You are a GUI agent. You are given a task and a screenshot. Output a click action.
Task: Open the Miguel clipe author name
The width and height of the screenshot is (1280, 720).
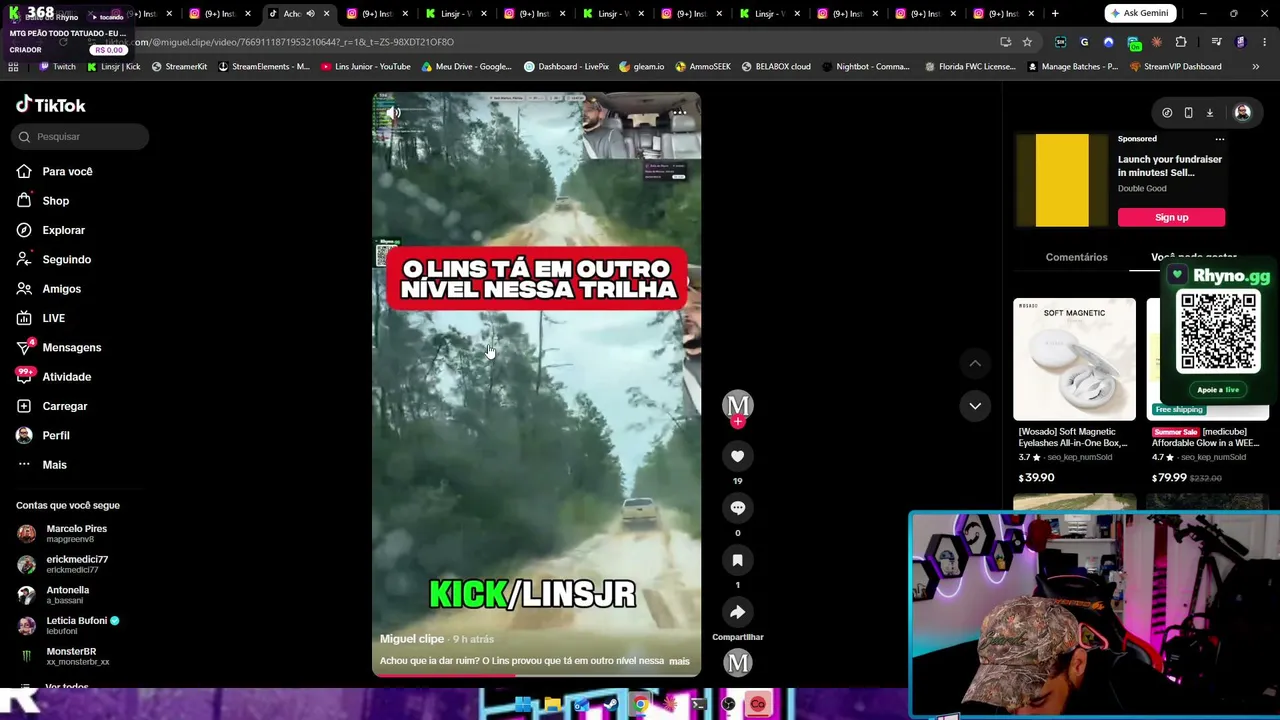[x=411, y=639]
